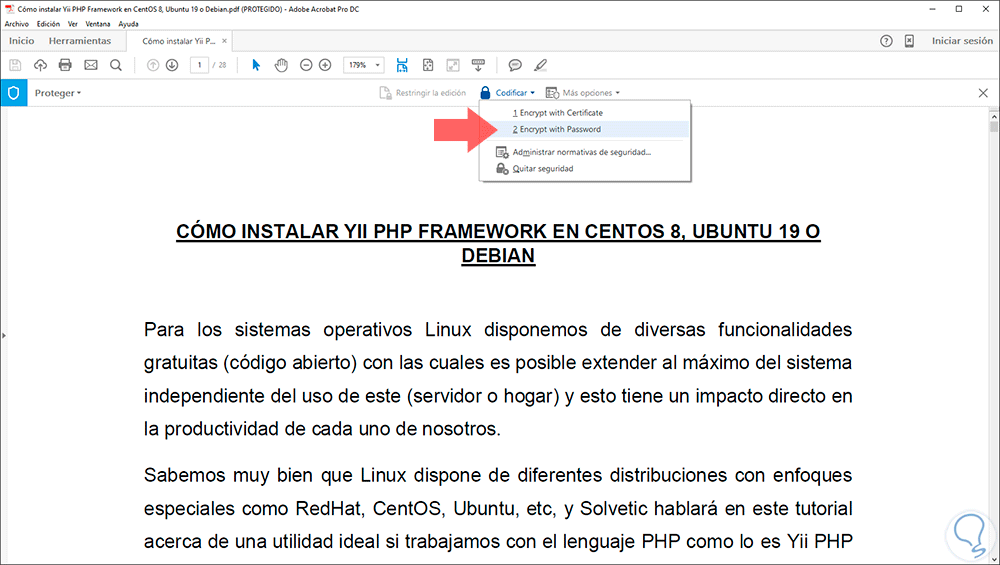Click padlock icon beside Codificar
The height and width of the screenshot is (565, 1000).
485,93
